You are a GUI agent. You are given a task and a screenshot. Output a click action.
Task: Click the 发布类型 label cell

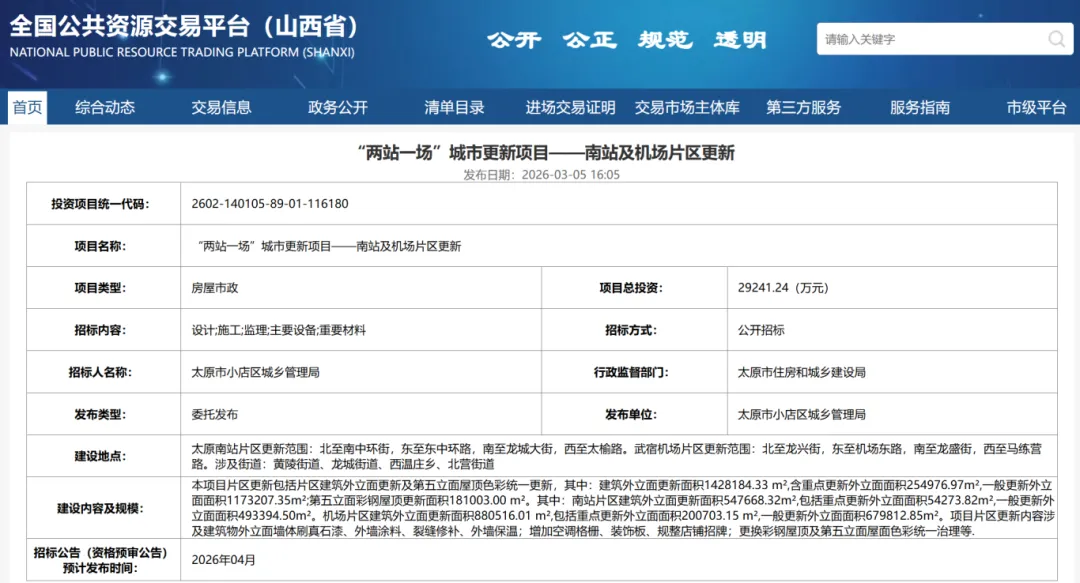pos(103,414)
